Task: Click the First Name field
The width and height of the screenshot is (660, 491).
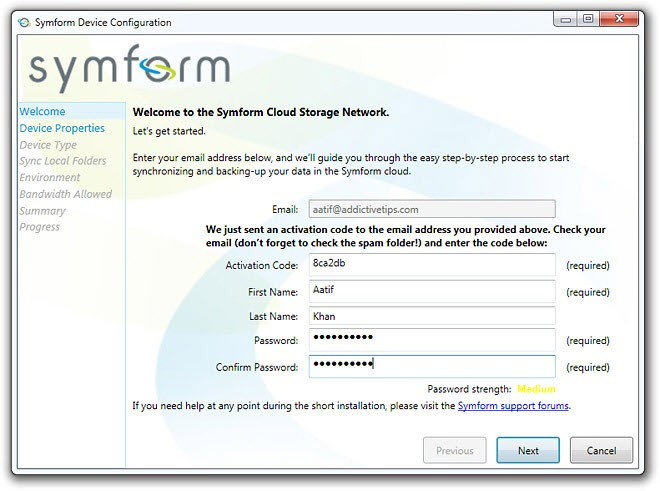Action: point(432,291)
